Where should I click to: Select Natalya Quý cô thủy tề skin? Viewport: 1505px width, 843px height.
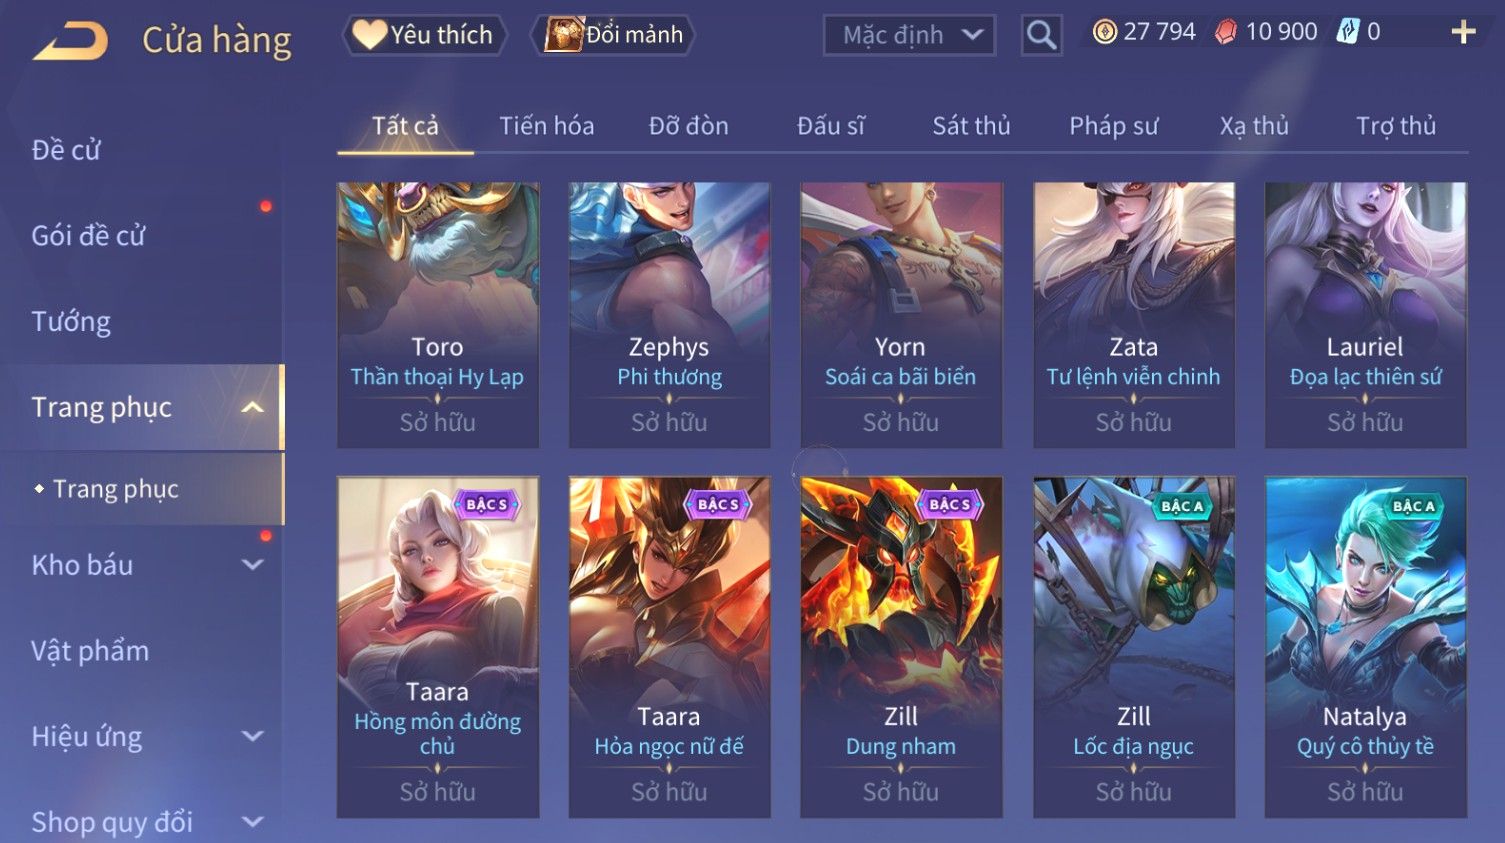[1365, 647]
